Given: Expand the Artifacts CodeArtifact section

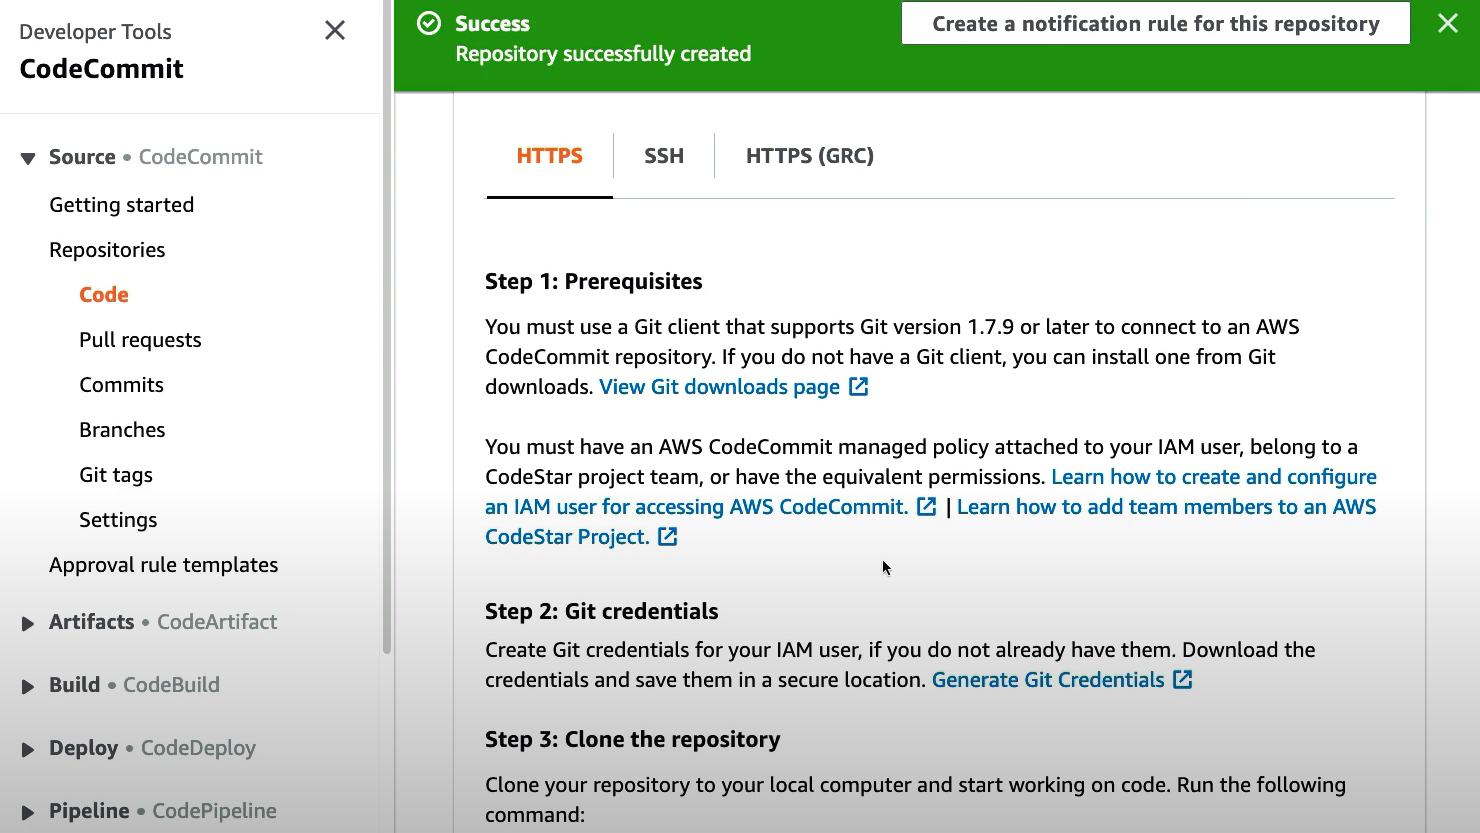Looking at the screenshot, I should pyautogui.click(x=28, y=623).
